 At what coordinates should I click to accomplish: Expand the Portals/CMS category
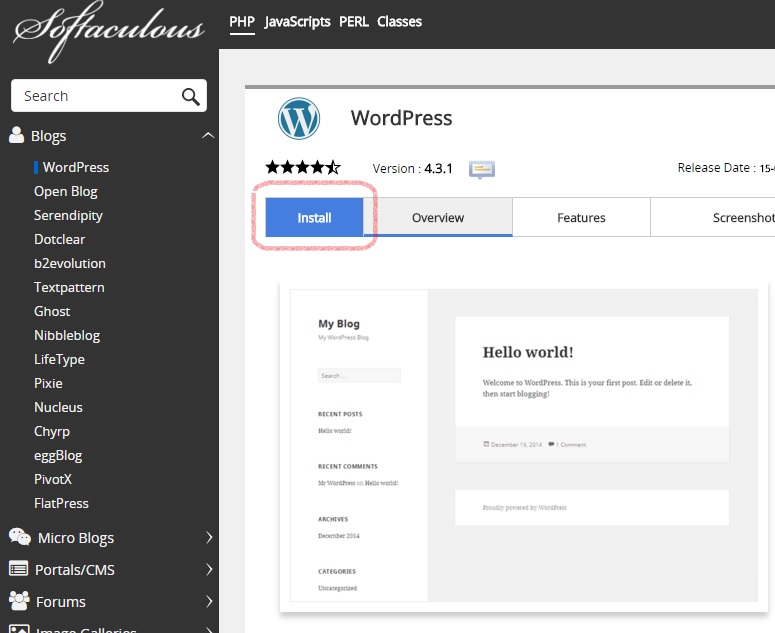click(x=209, y=569)
